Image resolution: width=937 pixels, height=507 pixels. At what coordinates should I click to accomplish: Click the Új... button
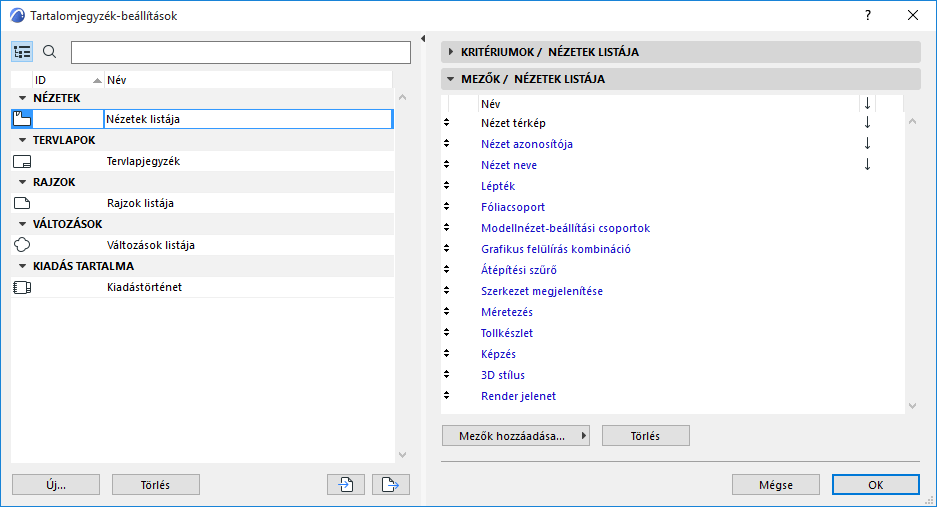point(56,485)
